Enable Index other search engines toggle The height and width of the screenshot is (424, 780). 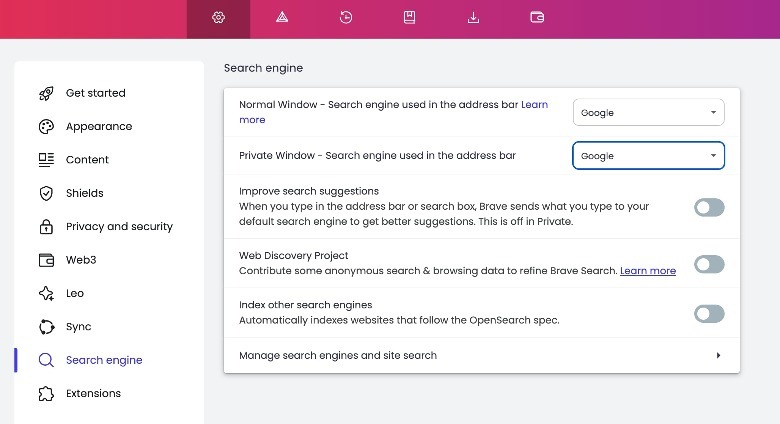click(x=709, y=314)
